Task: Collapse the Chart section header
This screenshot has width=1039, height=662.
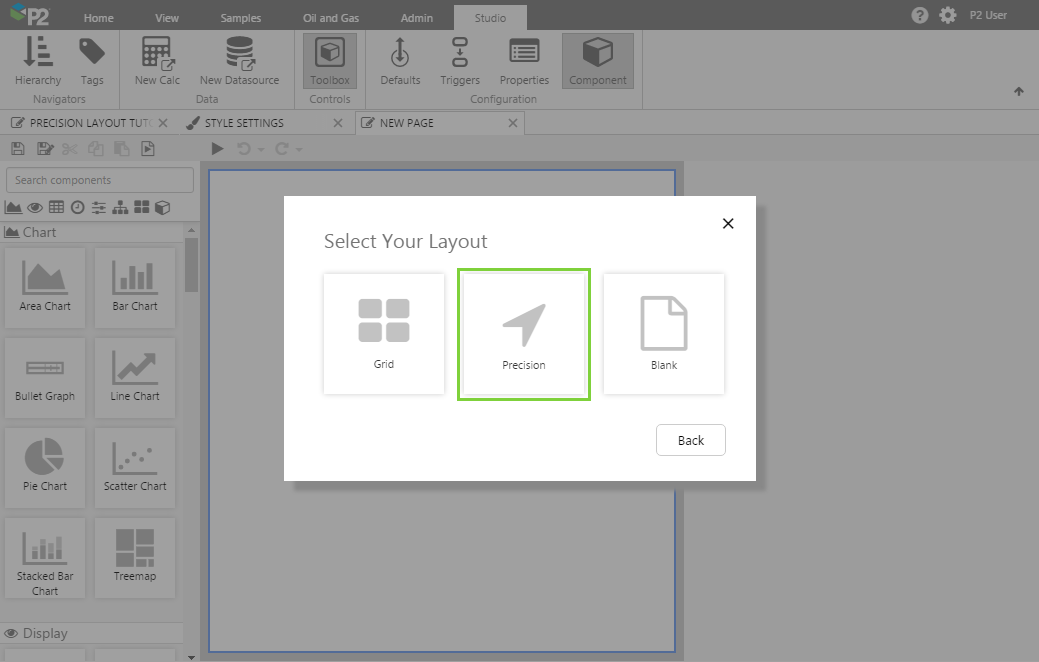Action: (40, 232)
